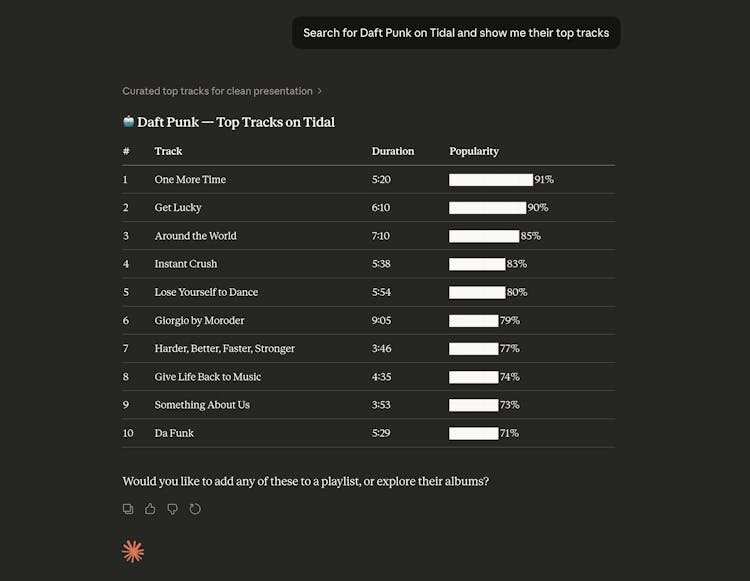
Task: Click the user message about Daft Punk on Tidal
Action: [x=456, y=33]
